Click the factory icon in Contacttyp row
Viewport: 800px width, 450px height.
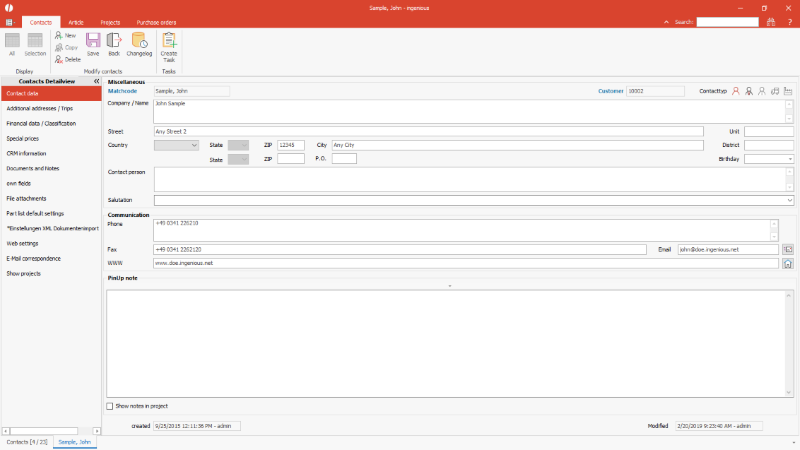pyautogui.click(x=788, y=91)
